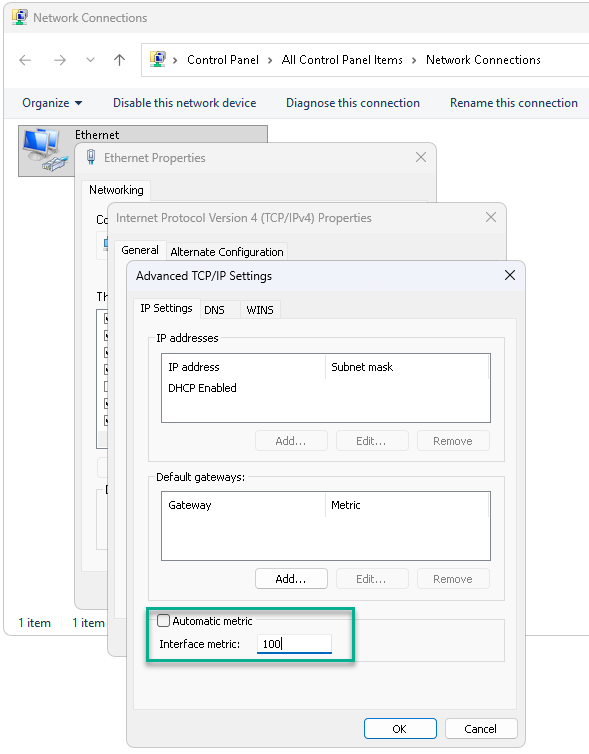Viewport: 589px width, 754px height.
Task: Go up one folder level
Action: pos(119,60)
